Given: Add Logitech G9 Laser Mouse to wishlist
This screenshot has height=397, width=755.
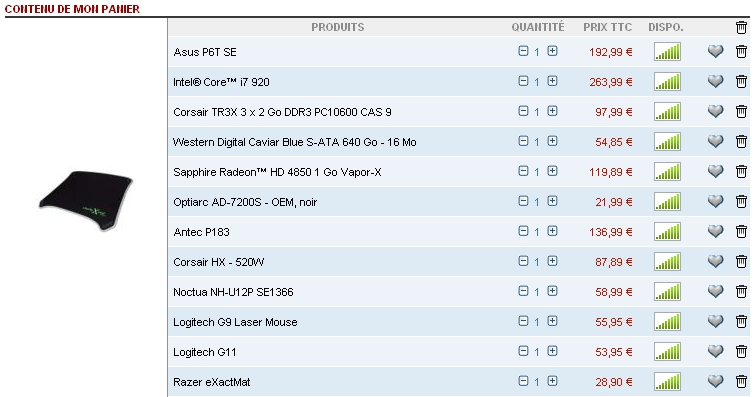Looking at the screenshot, I should (x=716, y=321).
